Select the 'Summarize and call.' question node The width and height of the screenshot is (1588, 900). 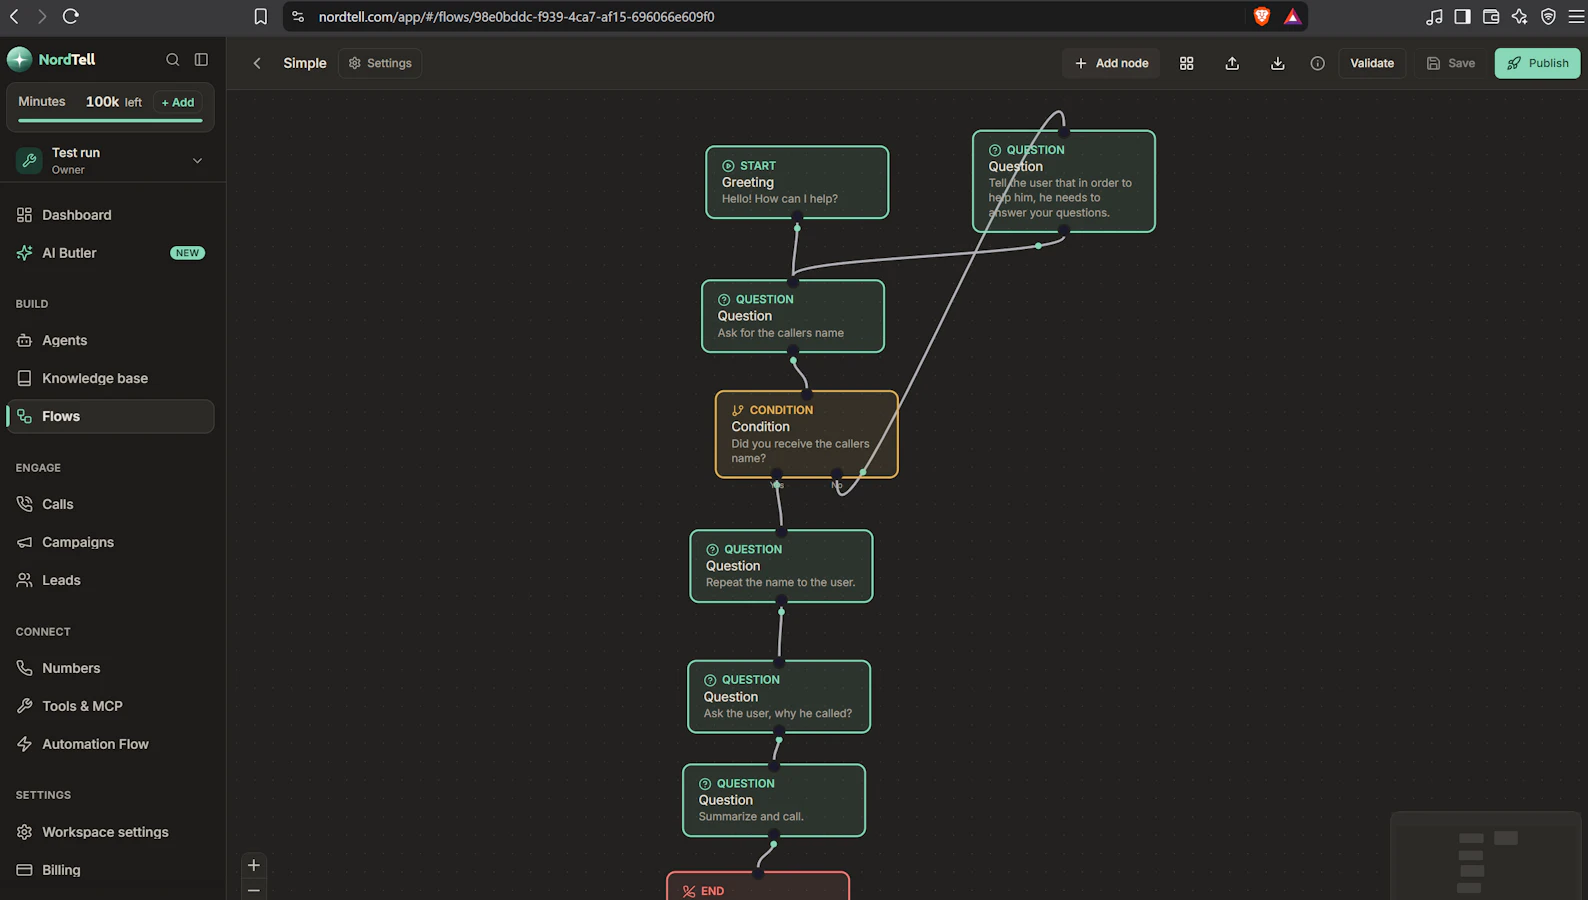click(x=774, y=800)
